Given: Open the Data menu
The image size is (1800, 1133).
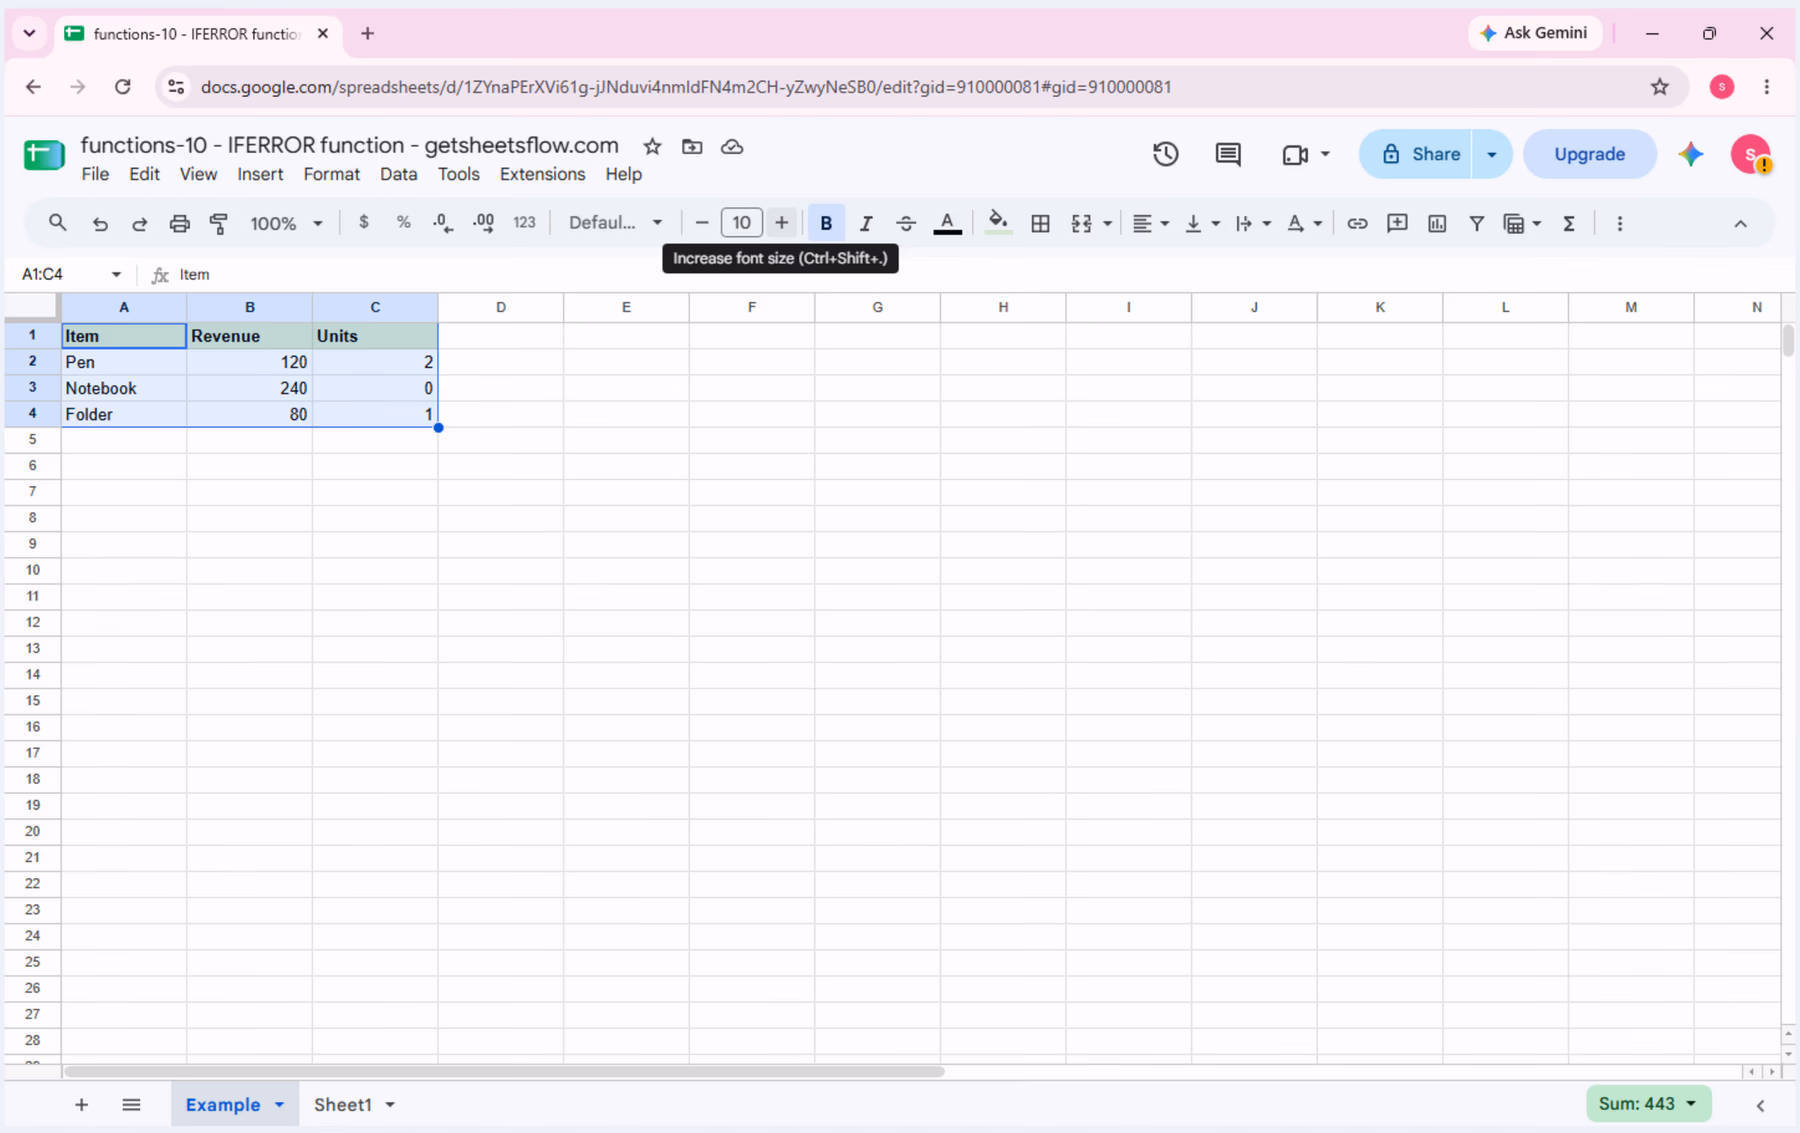Looking at the screenshot, I should pyautogui.click(x=398, y=174).
